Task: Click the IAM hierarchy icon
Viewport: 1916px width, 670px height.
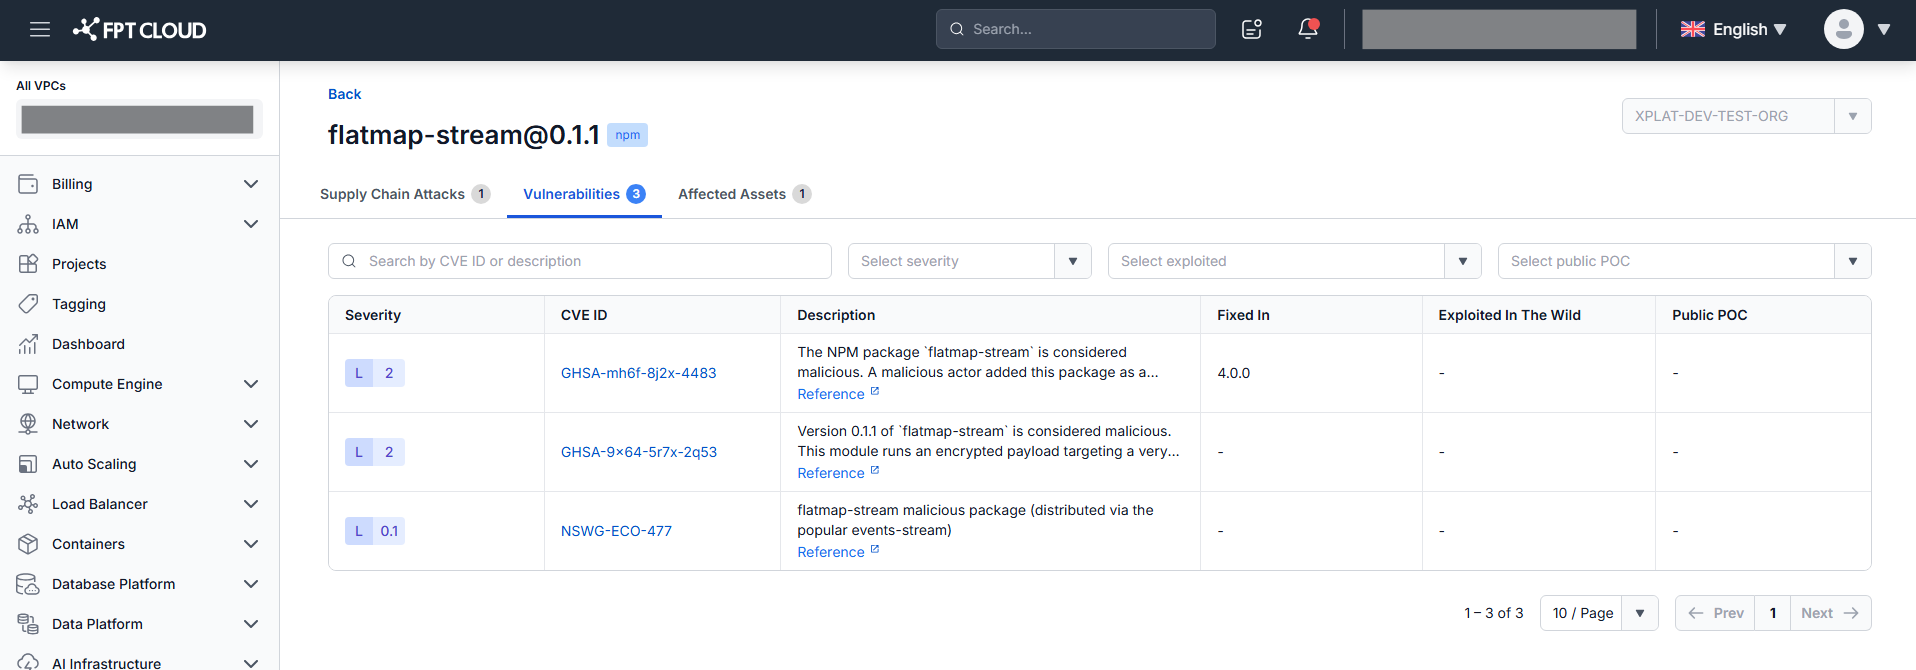Action: pos(28,224)
